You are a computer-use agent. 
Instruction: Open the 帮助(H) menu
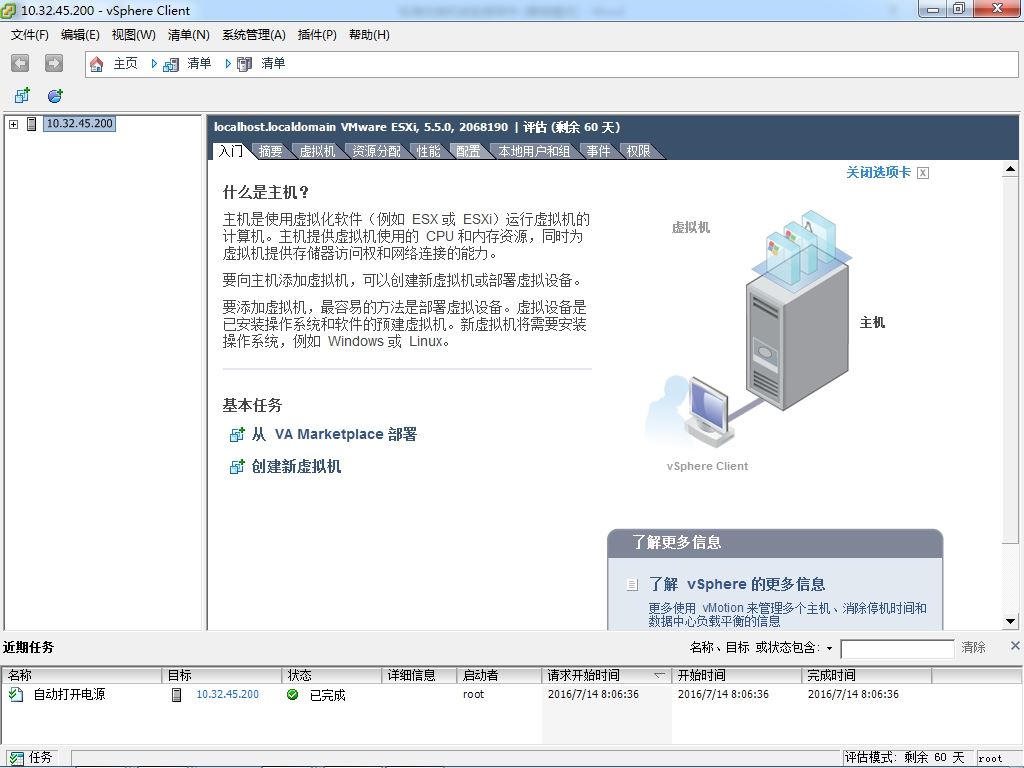click(369, 35)
